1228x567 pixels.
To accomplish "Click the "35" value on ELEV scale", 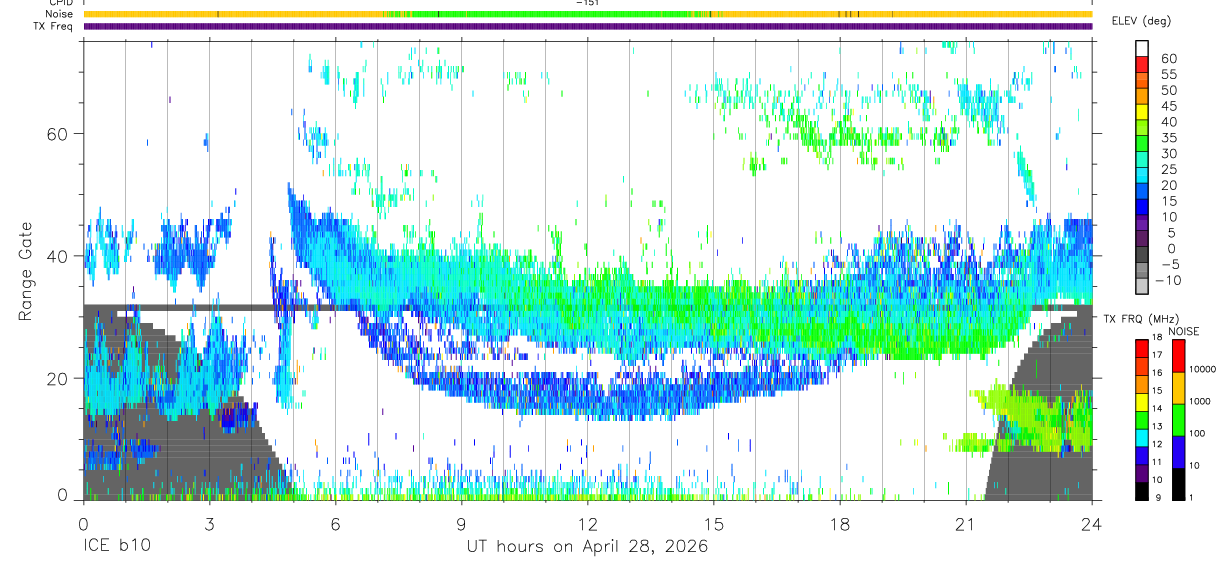I will coord(1169,137).
